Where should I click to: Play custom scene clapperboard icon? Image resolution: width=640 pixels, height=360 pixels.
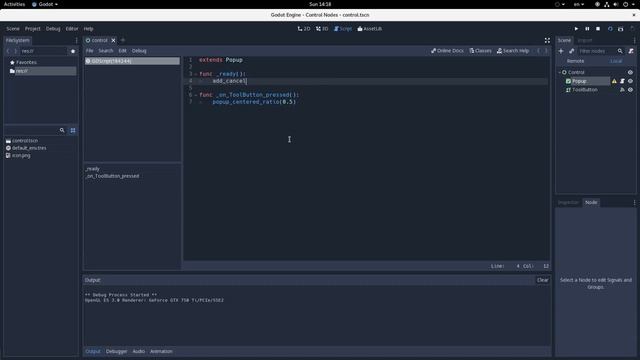pos(620,29)
